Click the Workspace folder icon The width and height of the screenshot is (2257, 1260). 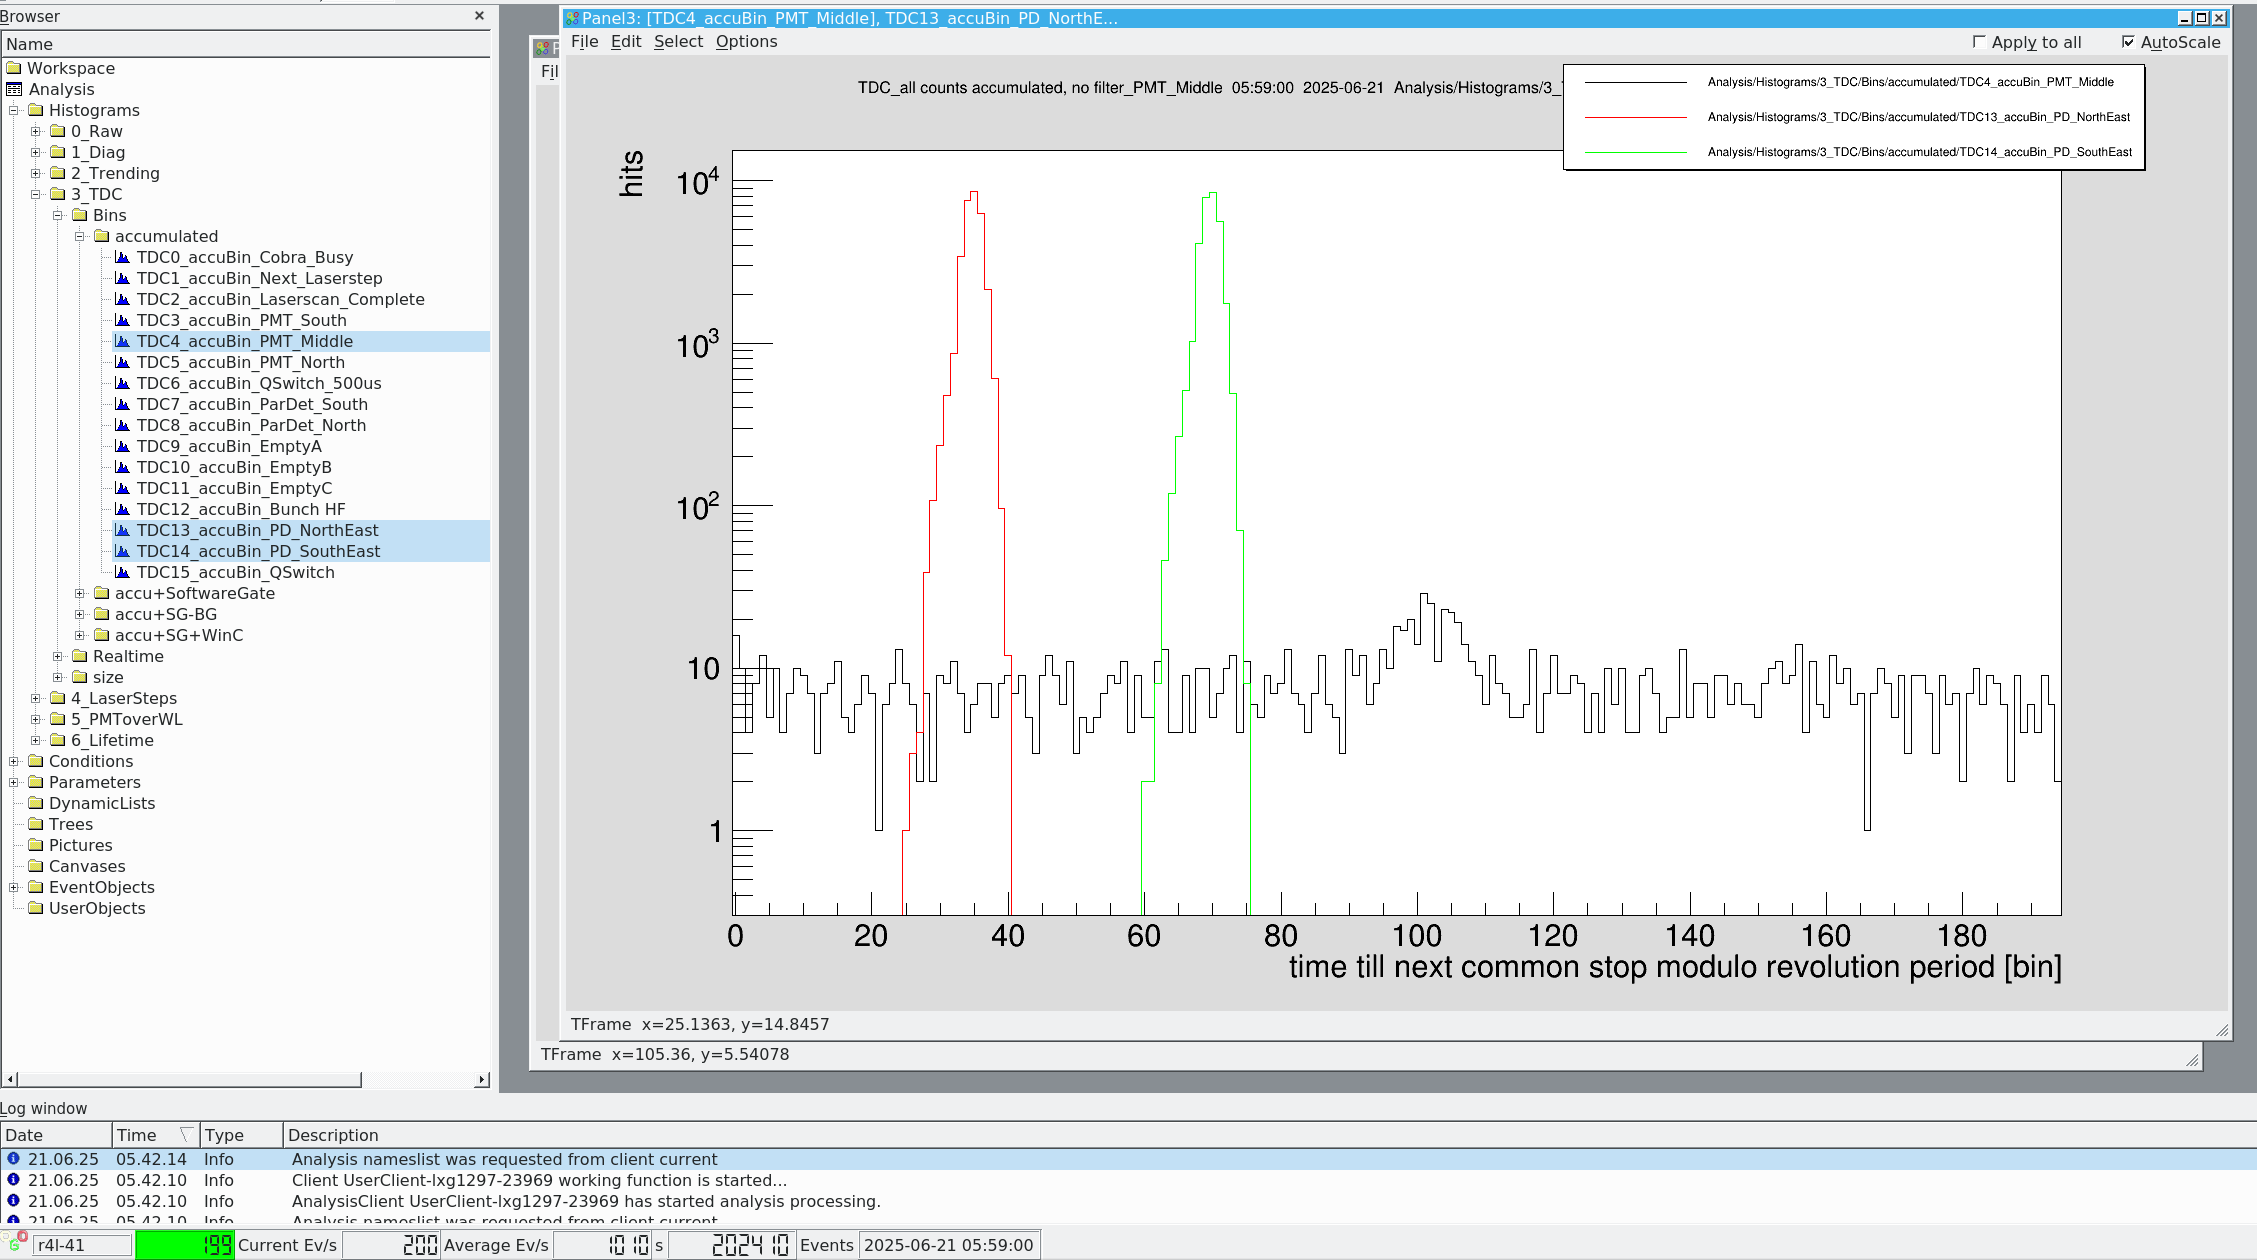point(14,68)
